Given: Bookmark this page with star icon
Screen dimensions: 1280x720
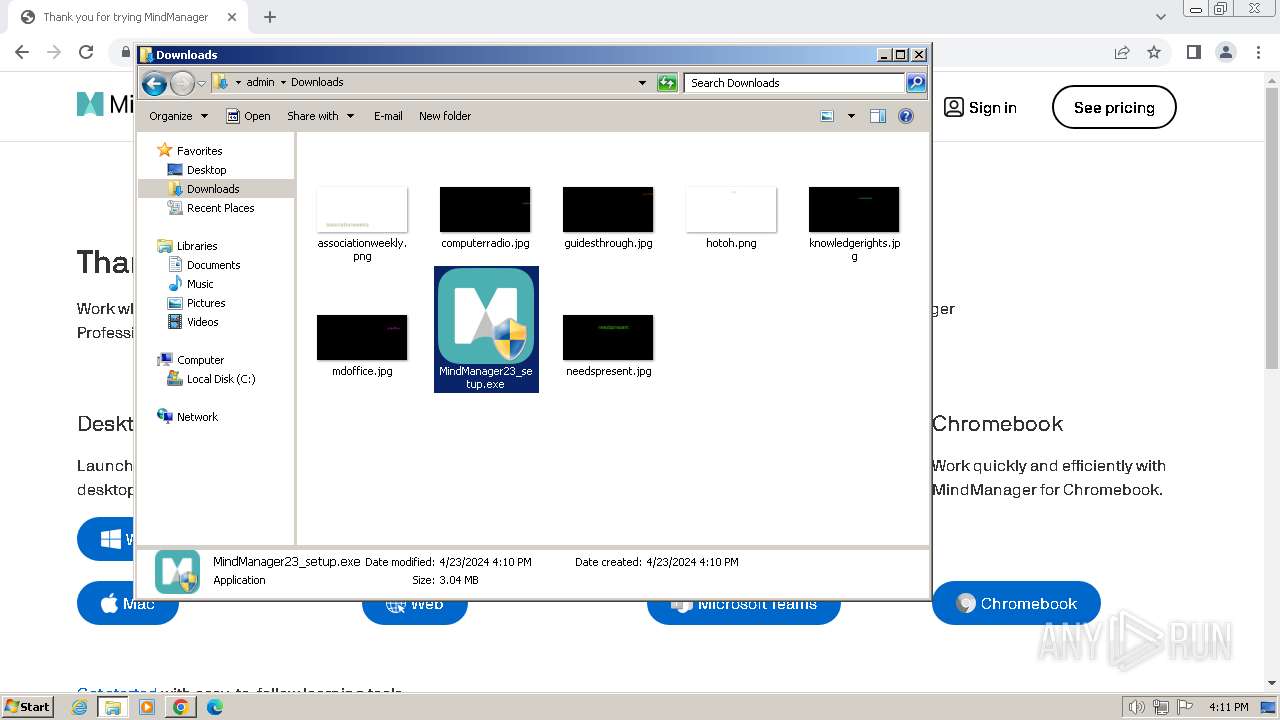Looking at the screenshot, I should [x=1154, y=52].
